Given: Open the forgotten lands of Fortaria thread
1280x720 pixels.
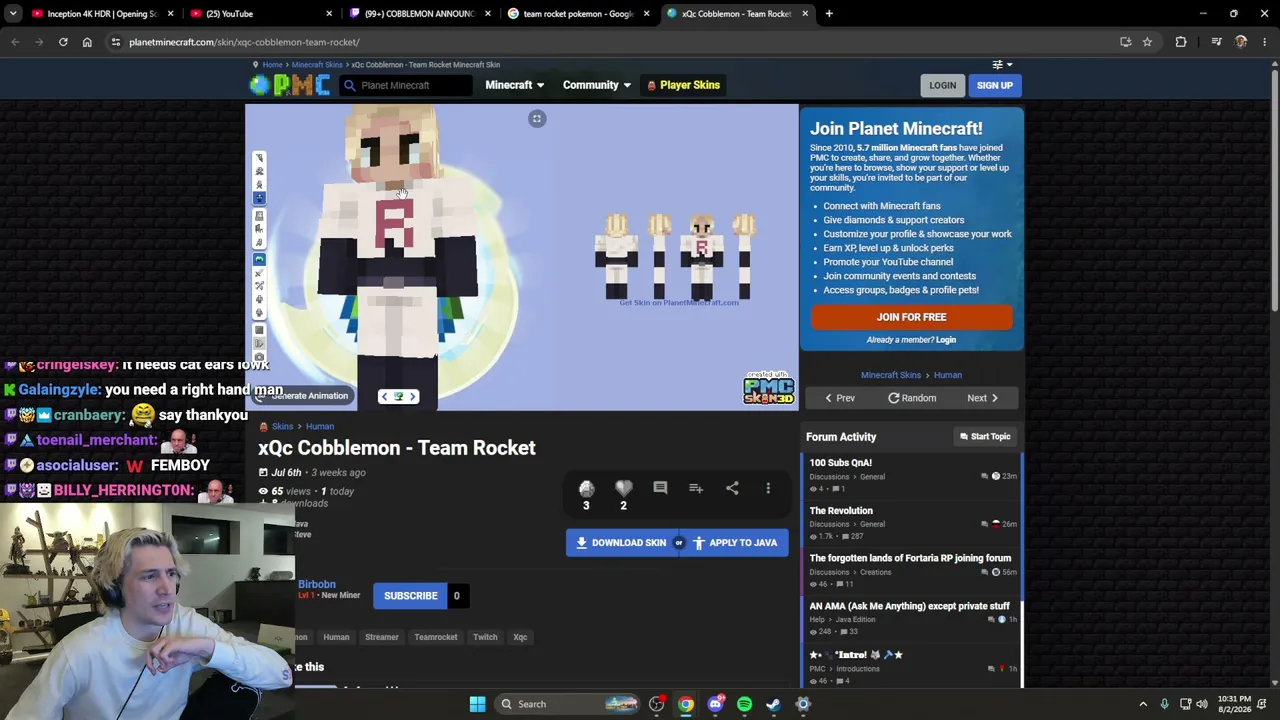Looking at the screenshot, I should coord(910,558).
